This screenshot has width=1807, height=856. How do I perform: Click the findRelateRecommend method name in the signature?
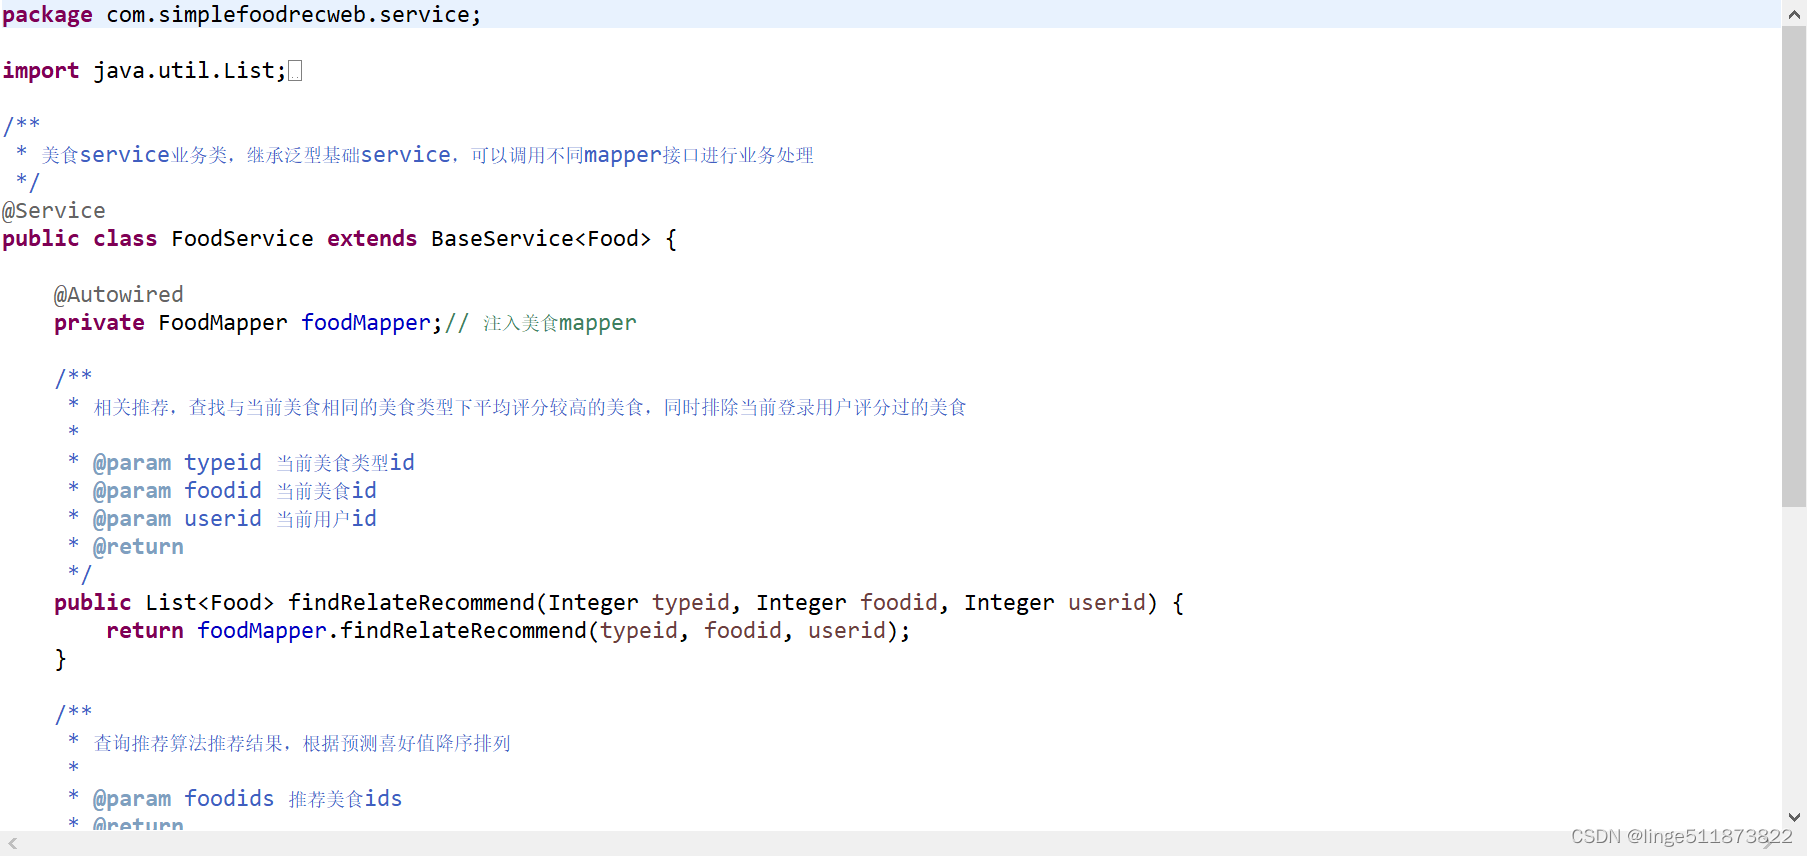411,603
